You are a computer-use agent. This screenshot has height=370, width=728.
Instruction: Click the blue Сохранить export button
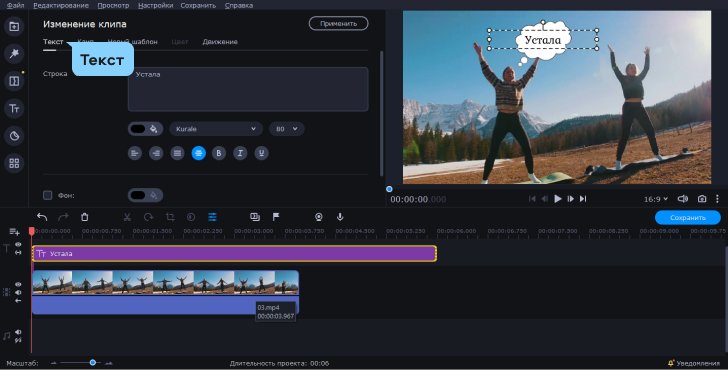coord(688,217)
